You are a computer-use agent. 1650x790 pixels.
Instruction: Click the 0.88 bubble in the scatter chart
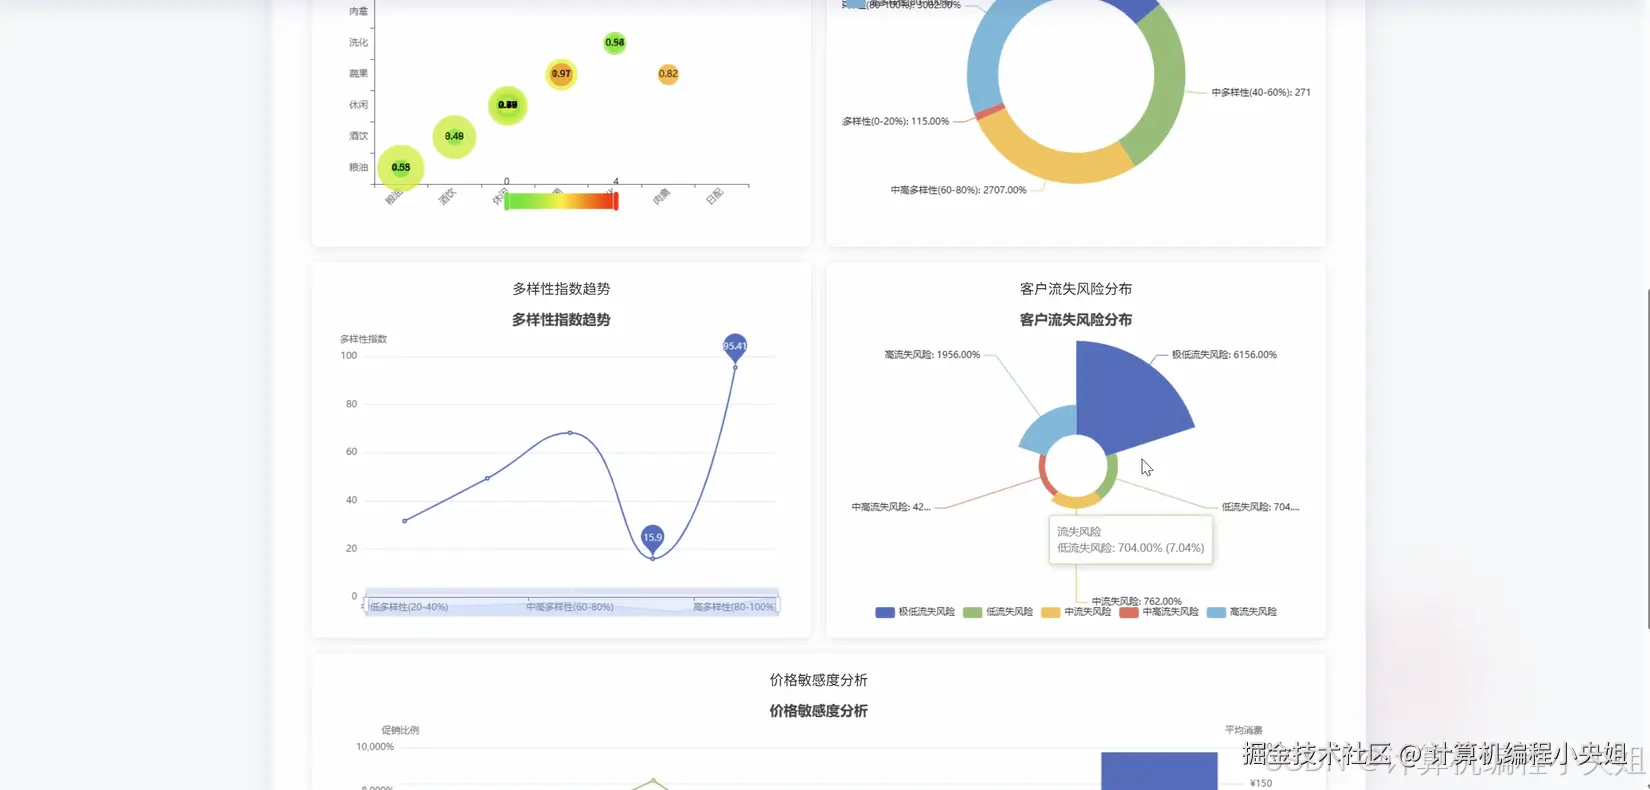[508, 105]
